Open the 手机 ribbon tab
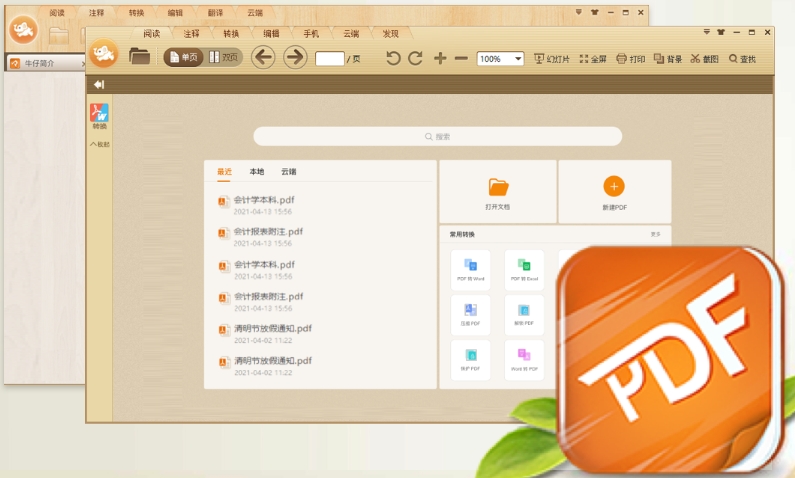Image resolution: width=795 pixels, height=478 pixels. 311,33
